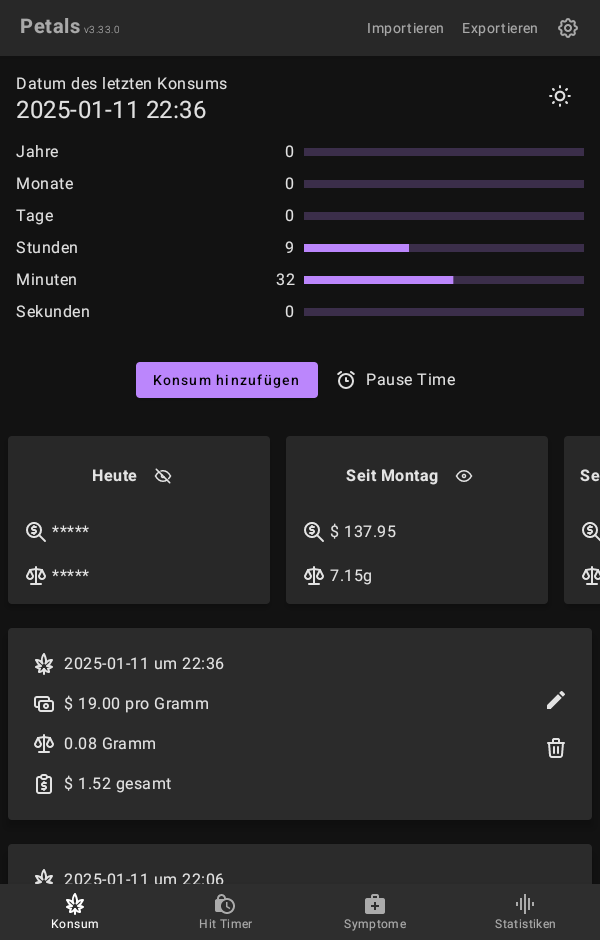The width and height of the screenshot is (600, 940).
Task: Open the Exportieren menu item
Action: click(x=500, y=28)
